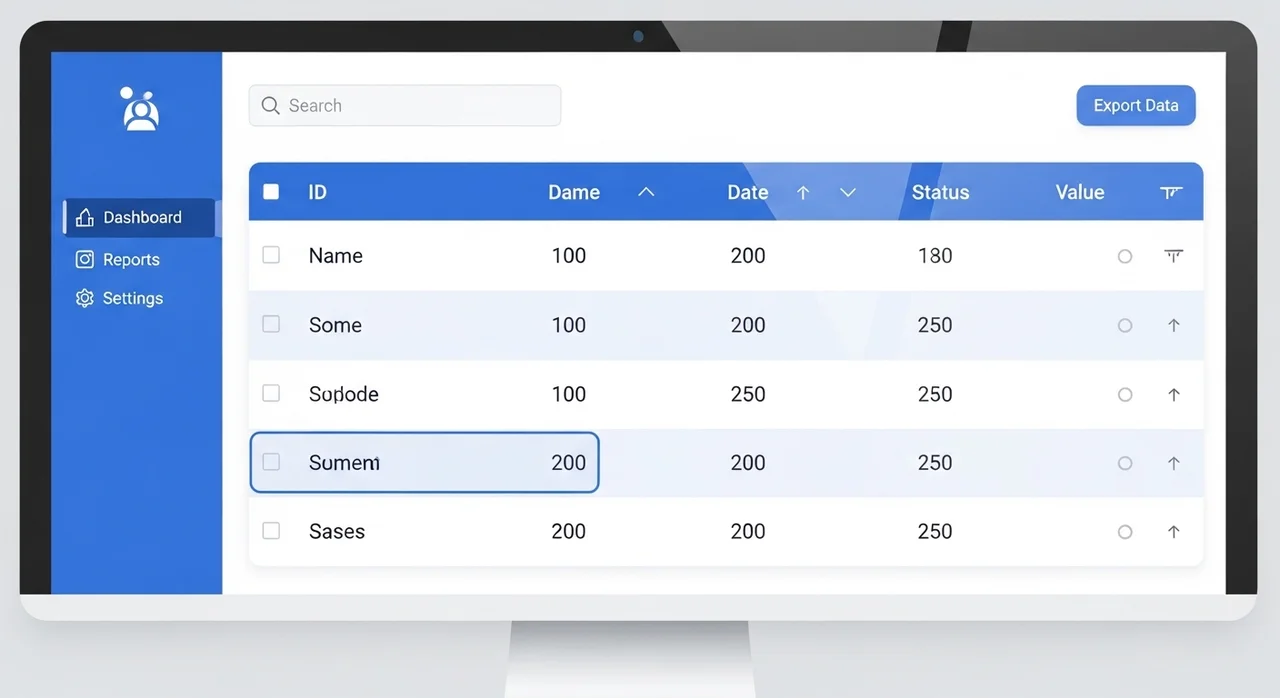The width and height of the screenshot is (1280, 698).
Task: Select the radio circle in the Sases row
Action: (x=1125, y=532)
